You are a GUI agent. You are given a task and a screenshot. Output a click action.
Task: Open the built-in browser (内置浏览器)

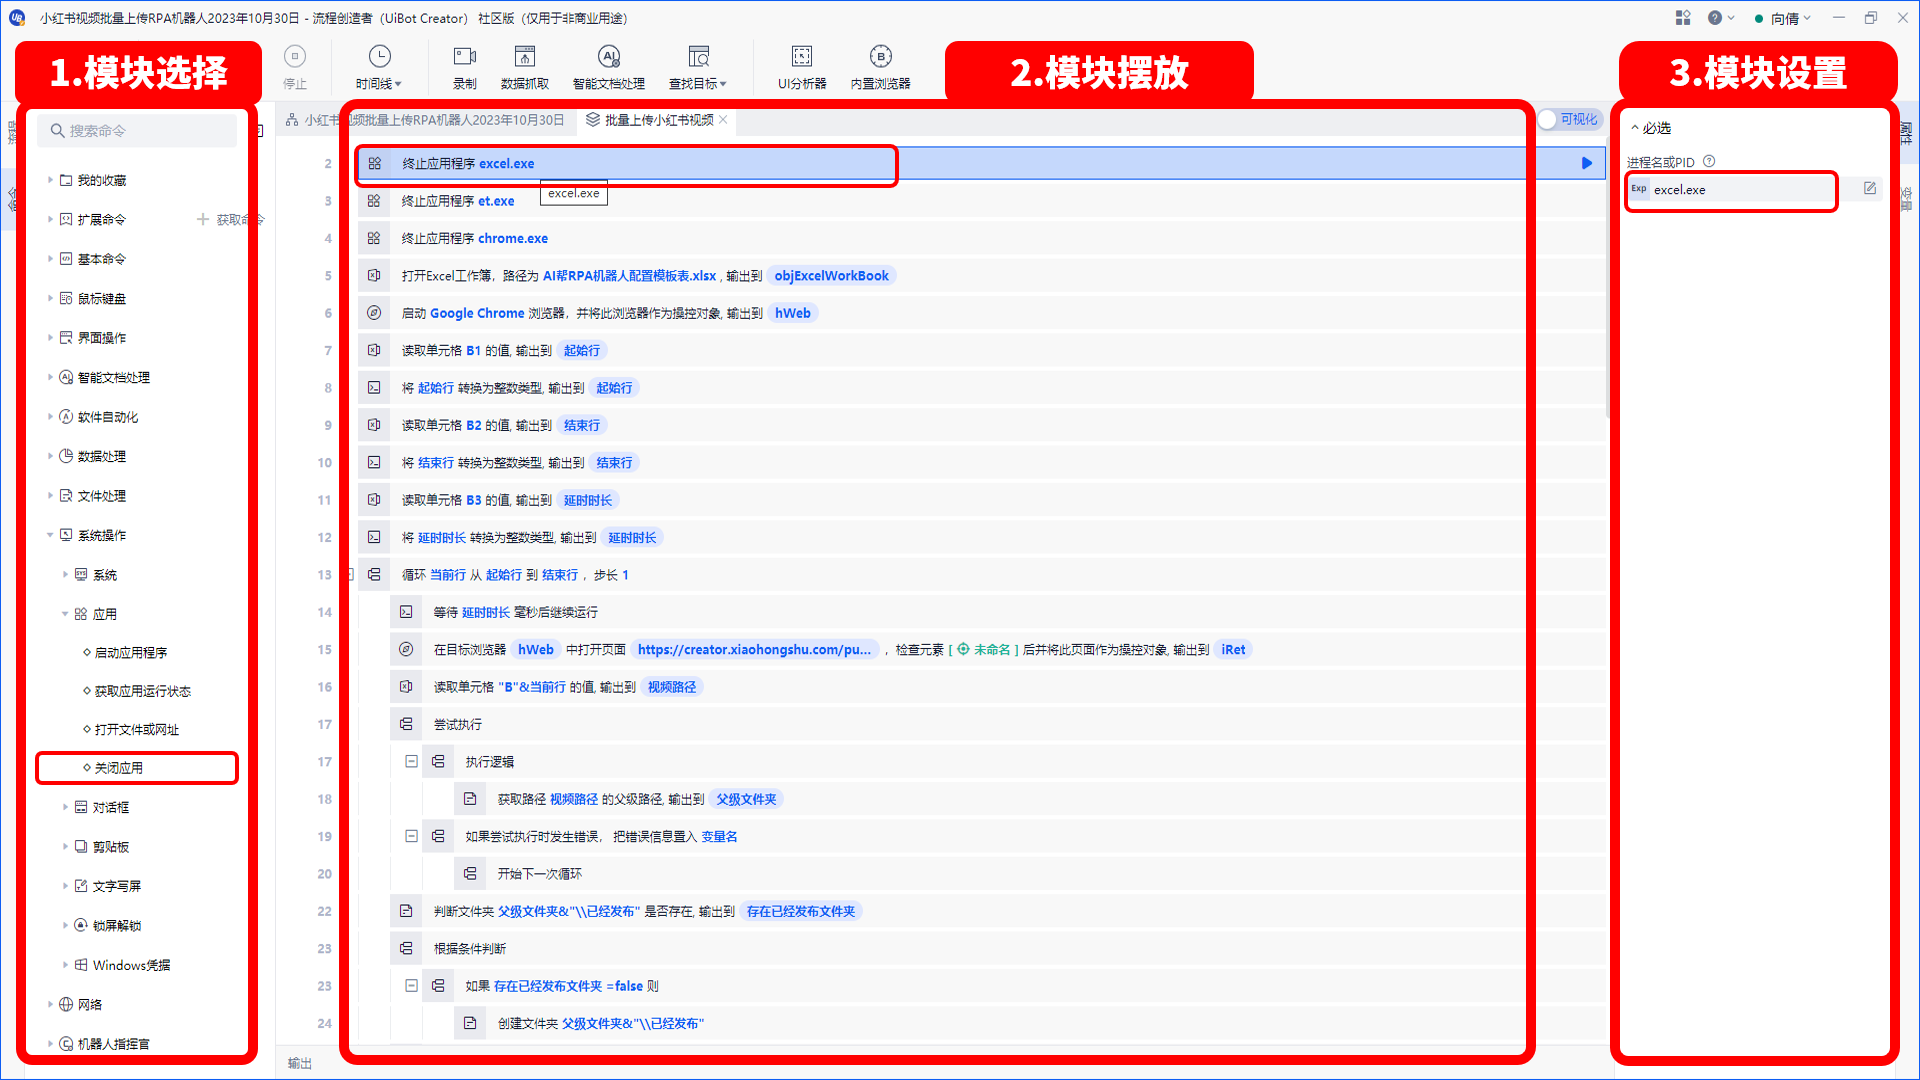[x=880, y=67]
